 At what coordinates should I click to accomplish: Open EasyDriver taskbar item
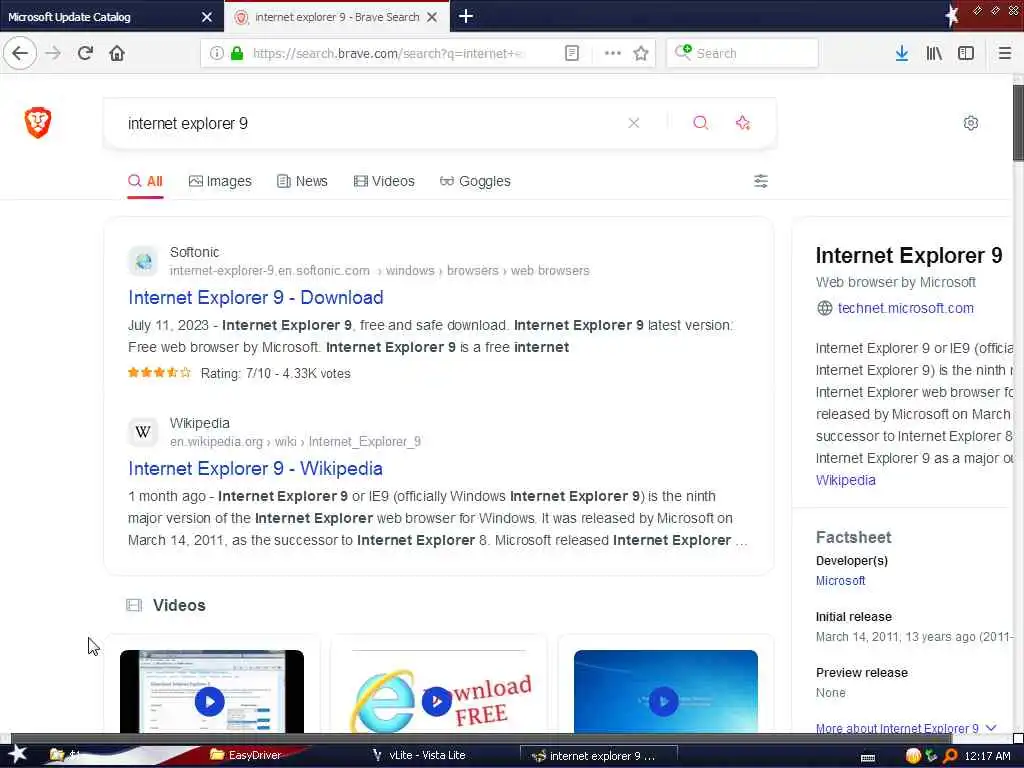[246, 755]
